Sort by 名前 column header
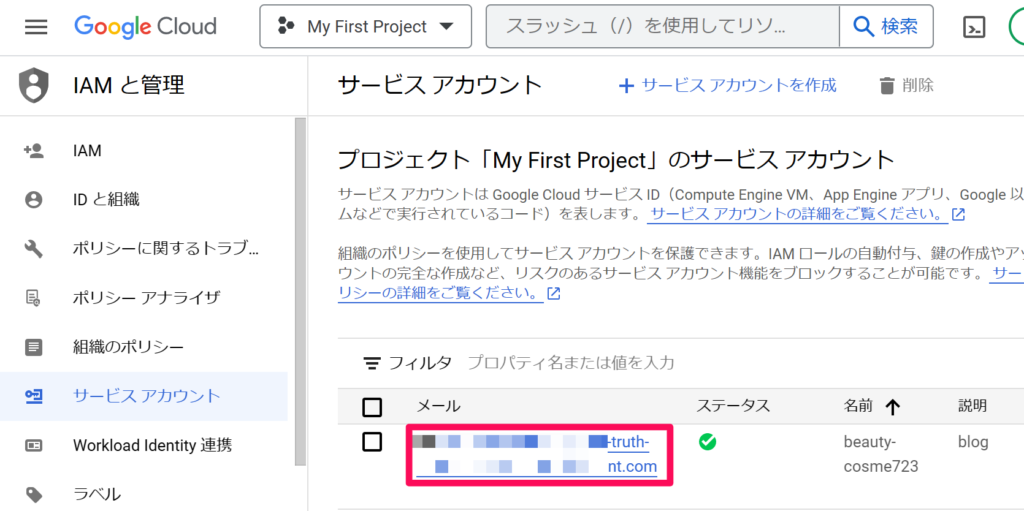 857,406
